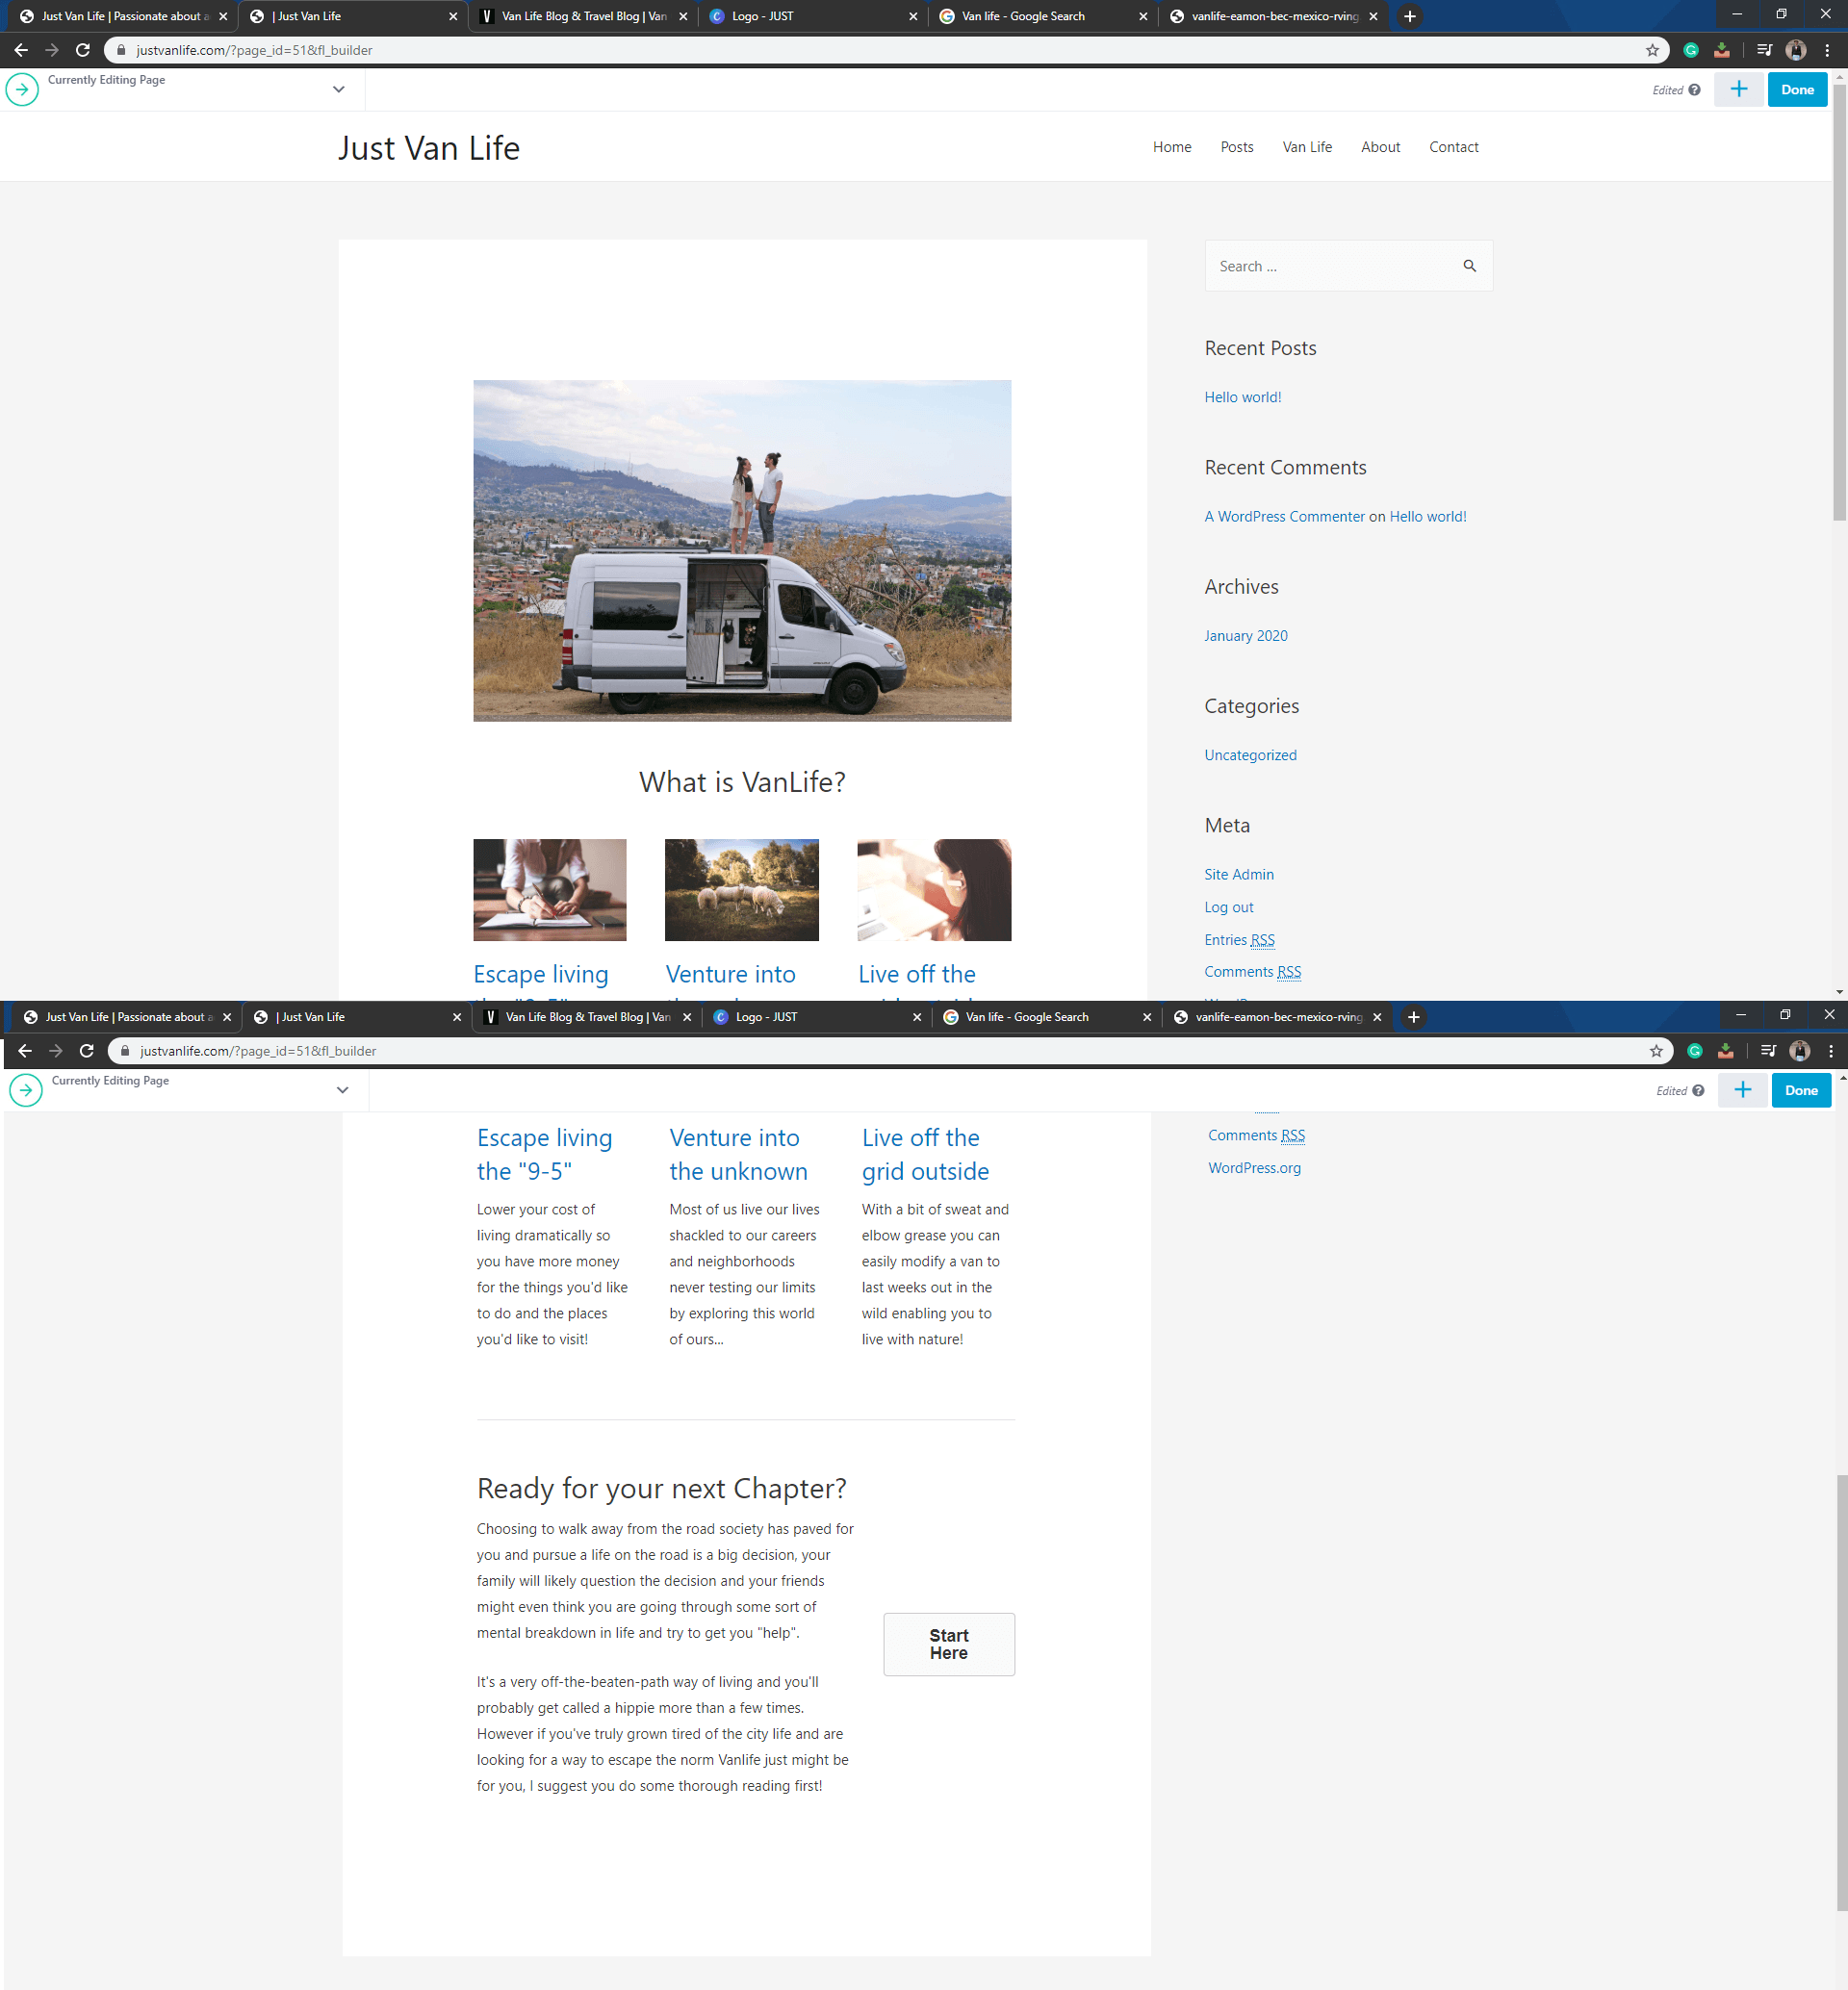Switch to the Van life - Google Search tab, top window
This screenshot has width=1848, height=1990.
pyautogui.click(x=1043, y=16)
